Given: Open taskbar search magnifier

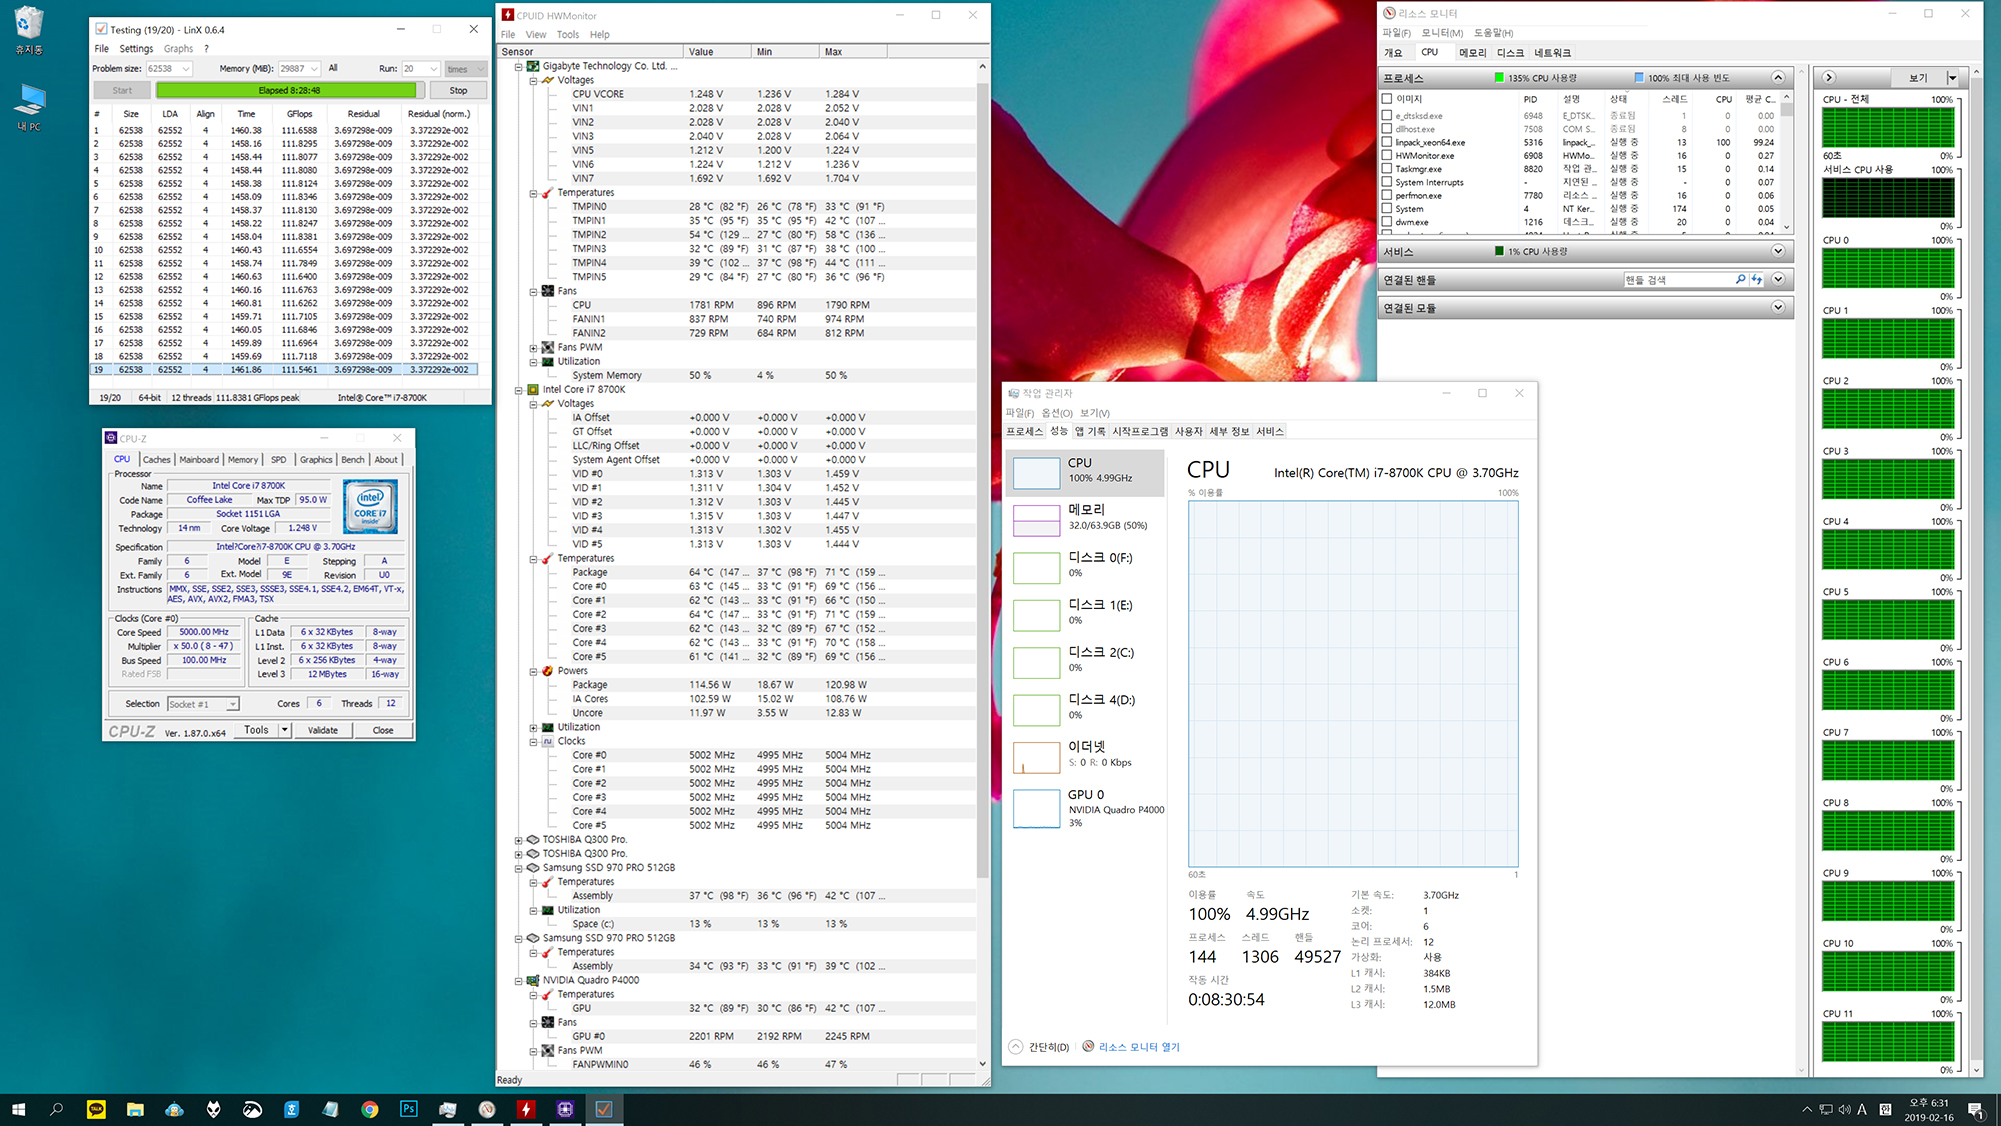Looking at the screenshot, I should click(x=57, y=1109).
